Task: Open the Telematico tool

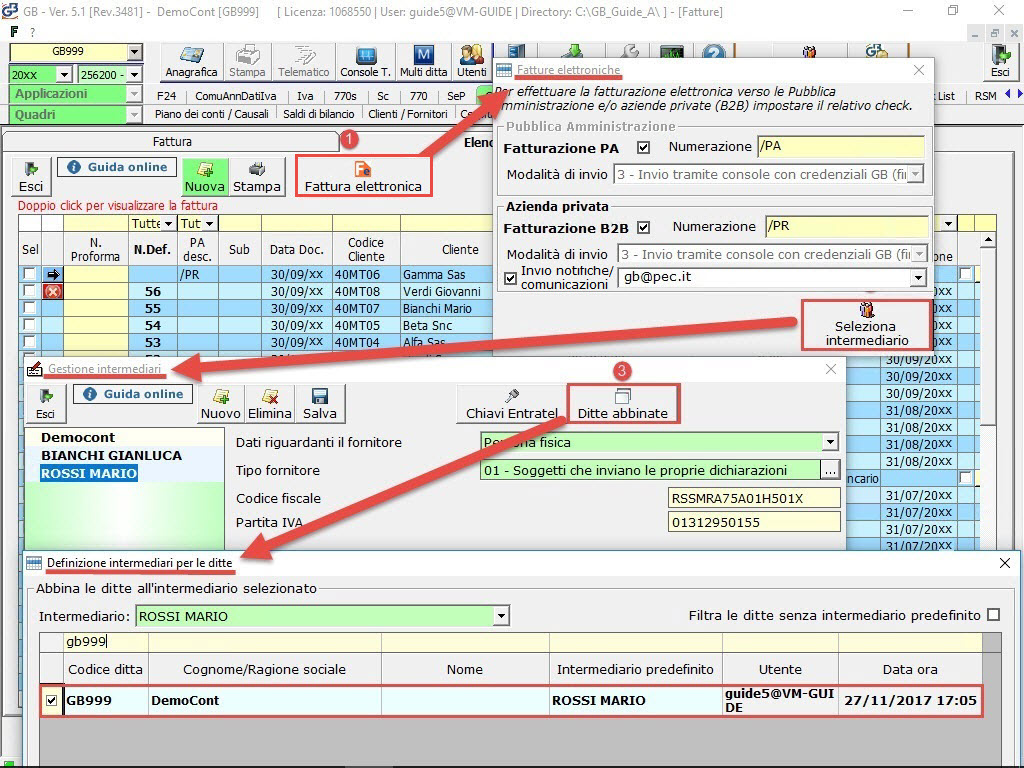Action: click(x=303, y=63)
